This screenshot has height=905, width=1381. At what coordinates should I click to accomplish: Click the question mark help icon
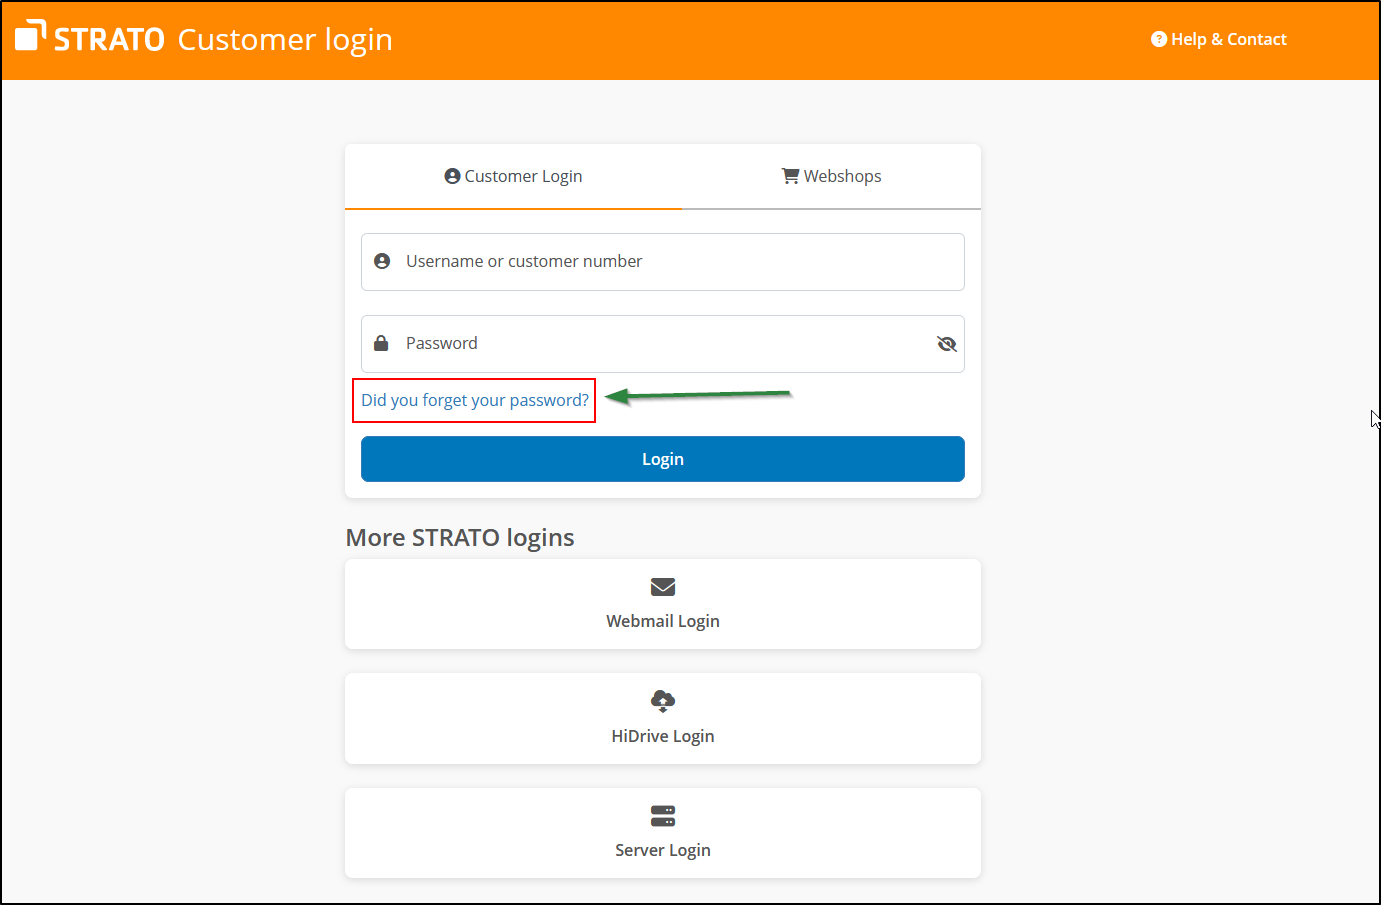tap(1158, 39)
